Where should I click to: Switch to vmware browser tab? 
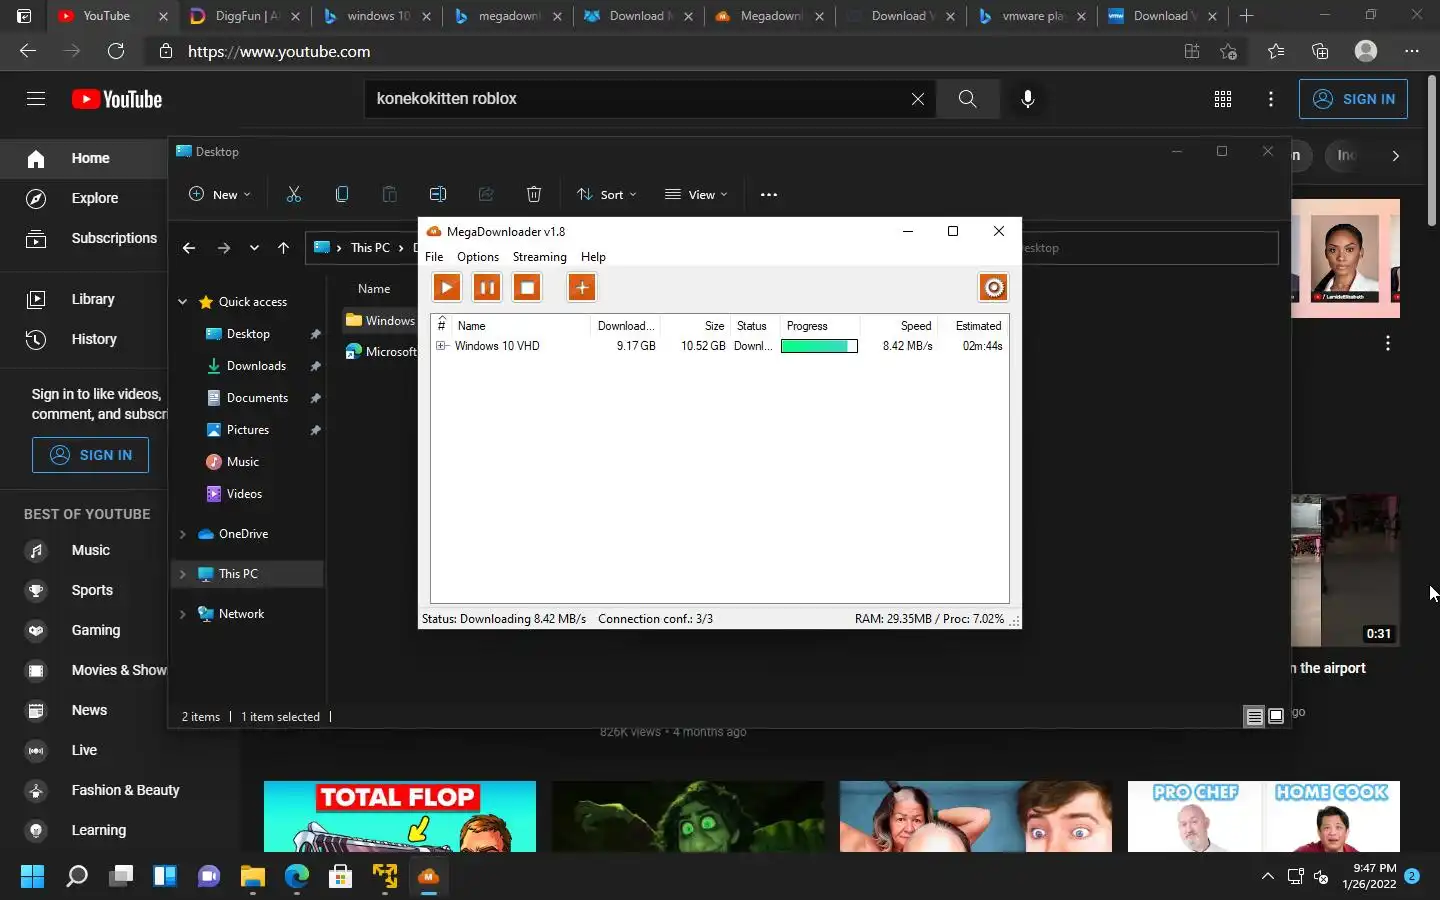(x=1031, y=16)
